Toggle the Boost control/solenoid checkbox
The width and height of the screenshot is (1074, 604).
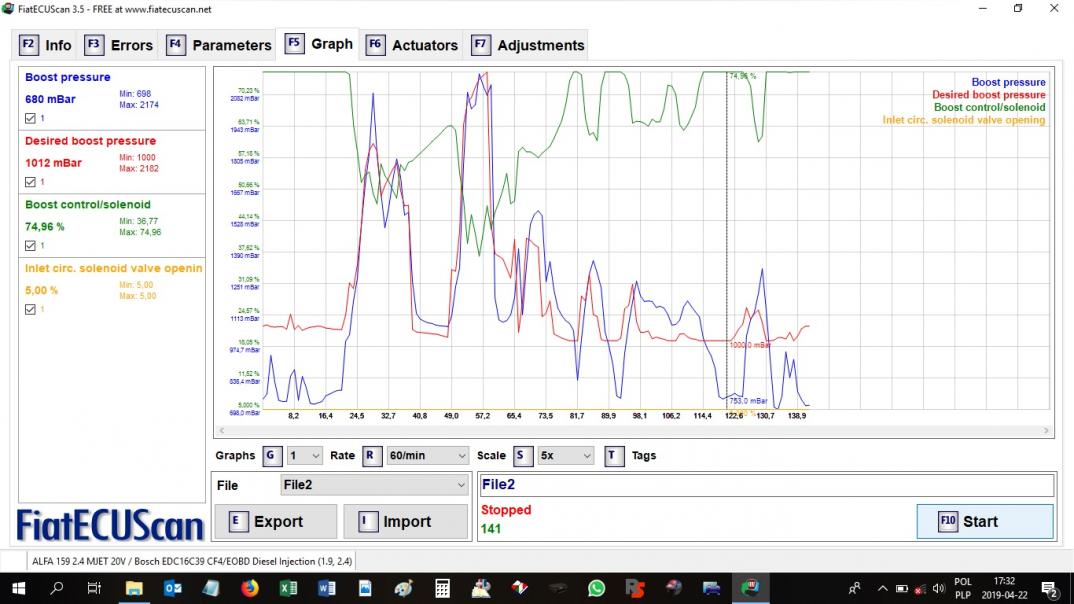click(x=30, y=246)
